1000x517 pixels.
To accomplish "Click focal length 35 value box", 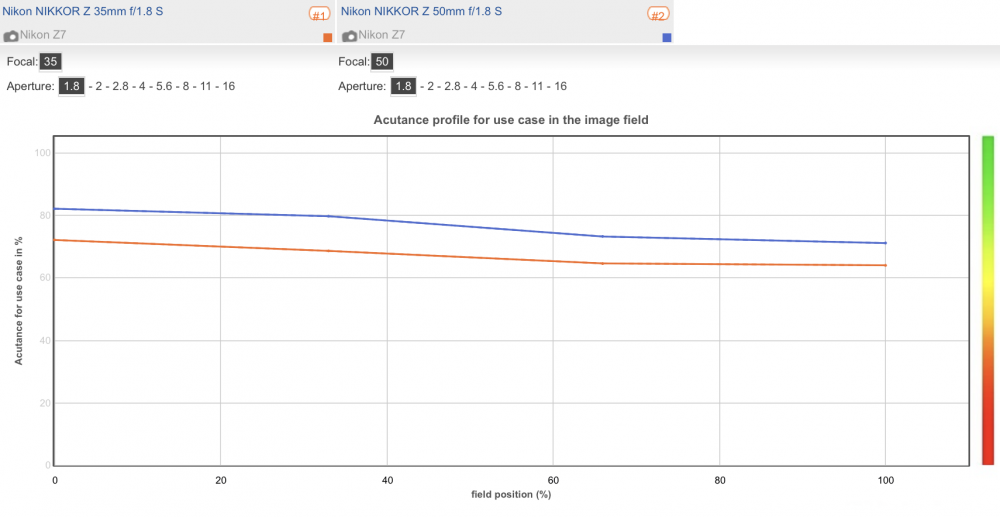I will click(50, 62).
